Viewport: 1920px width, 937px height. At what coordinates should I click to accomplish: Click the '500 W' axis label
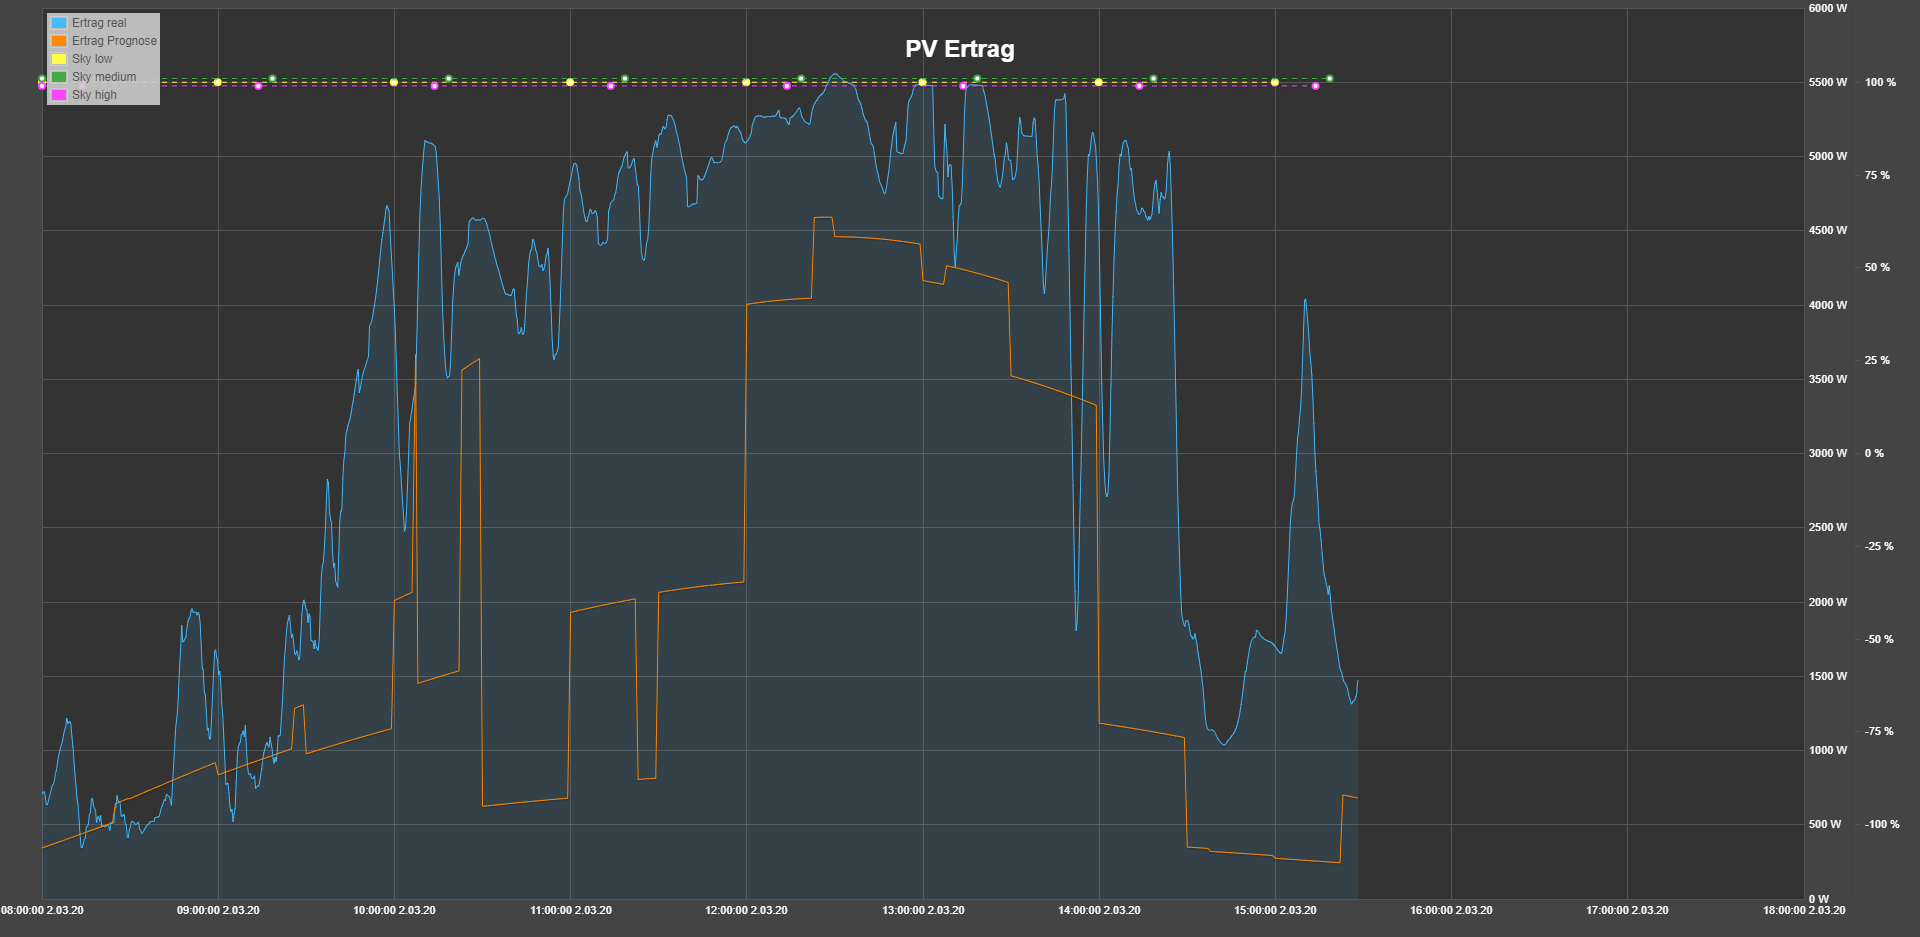1825,824
